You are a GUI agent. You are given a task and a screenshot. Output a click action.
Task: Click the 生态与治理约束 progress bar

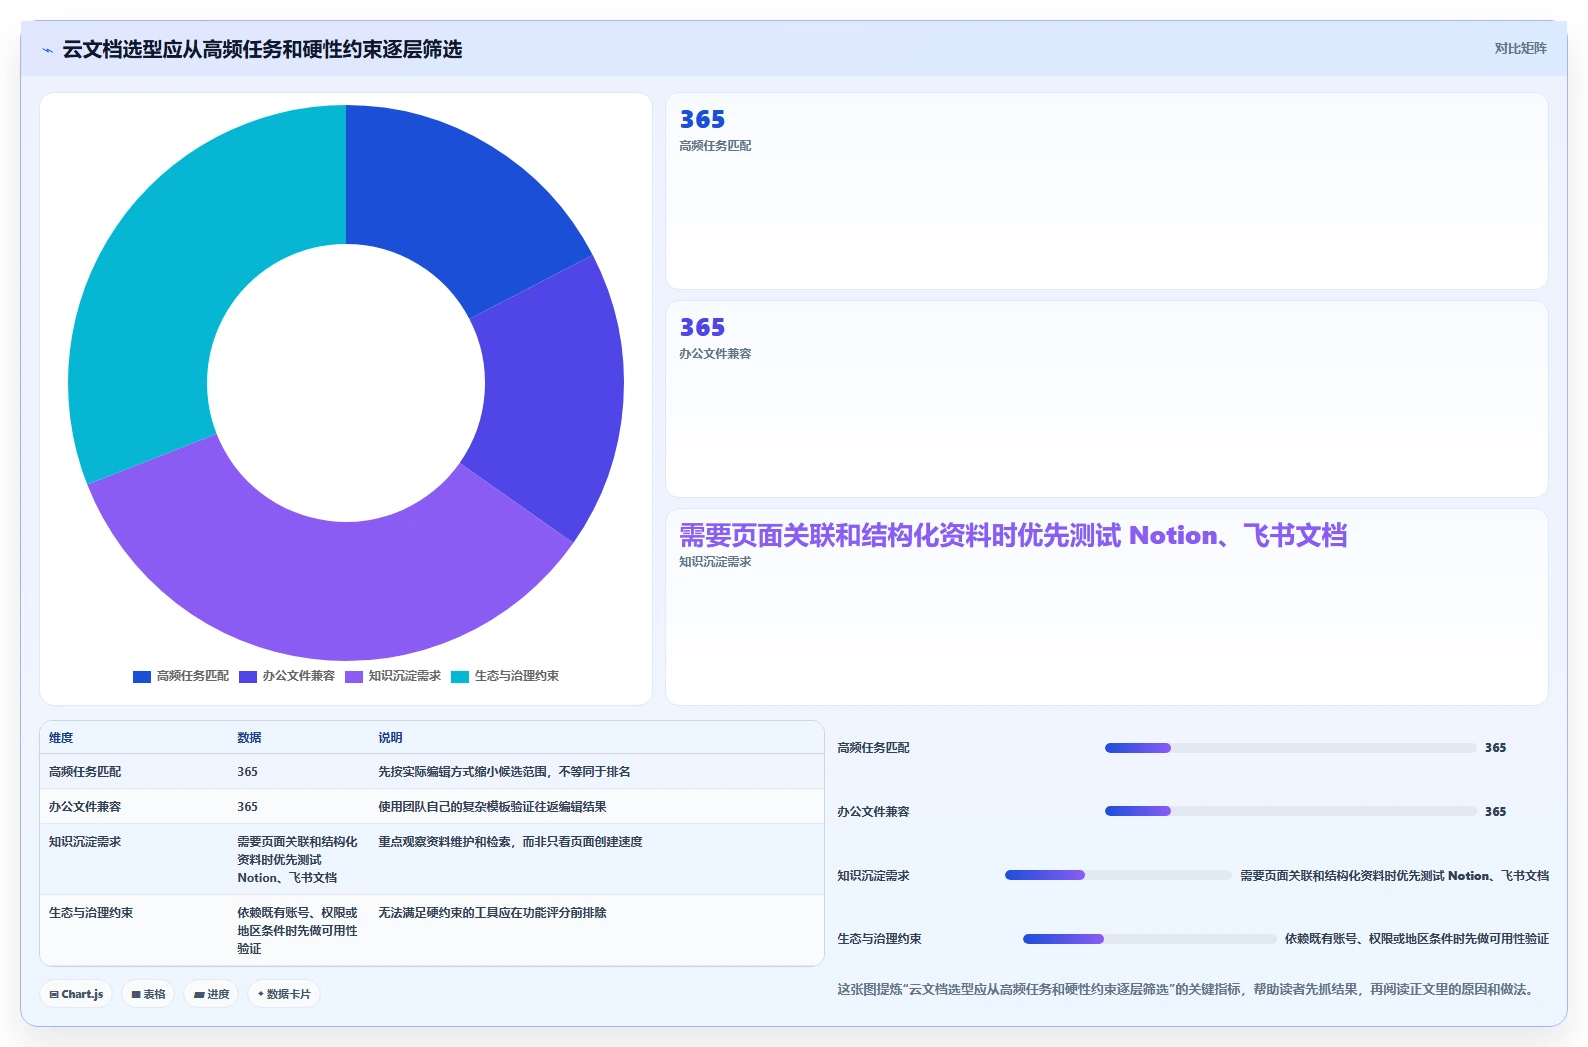tap(1150, 939)
